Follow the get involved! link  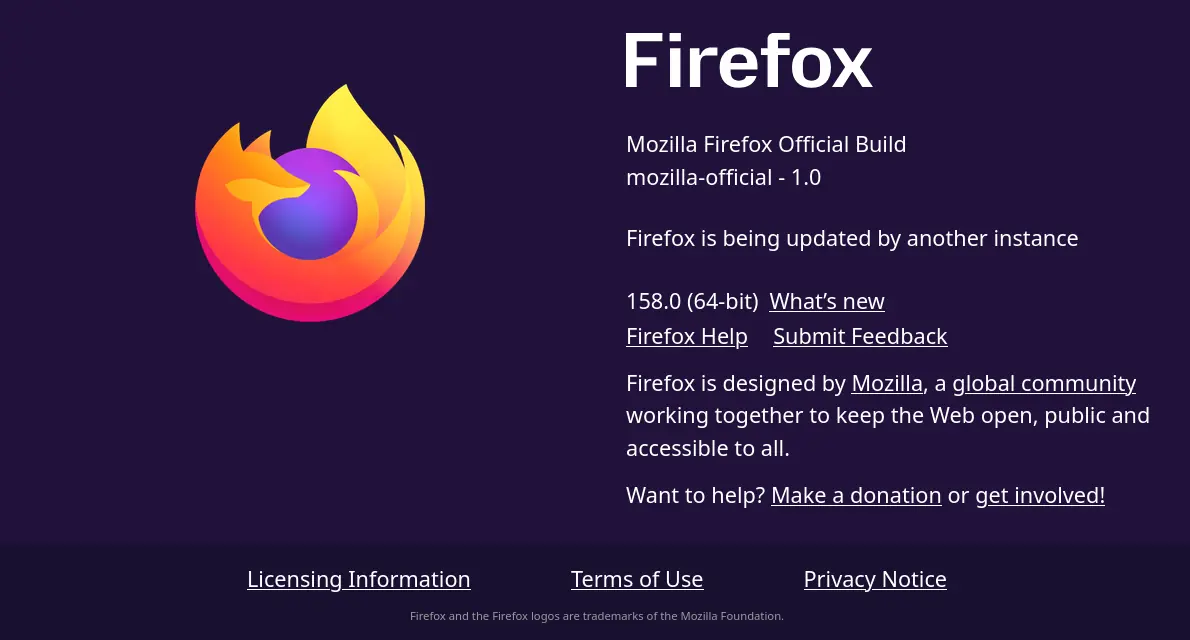click(x=1040, y=496)
